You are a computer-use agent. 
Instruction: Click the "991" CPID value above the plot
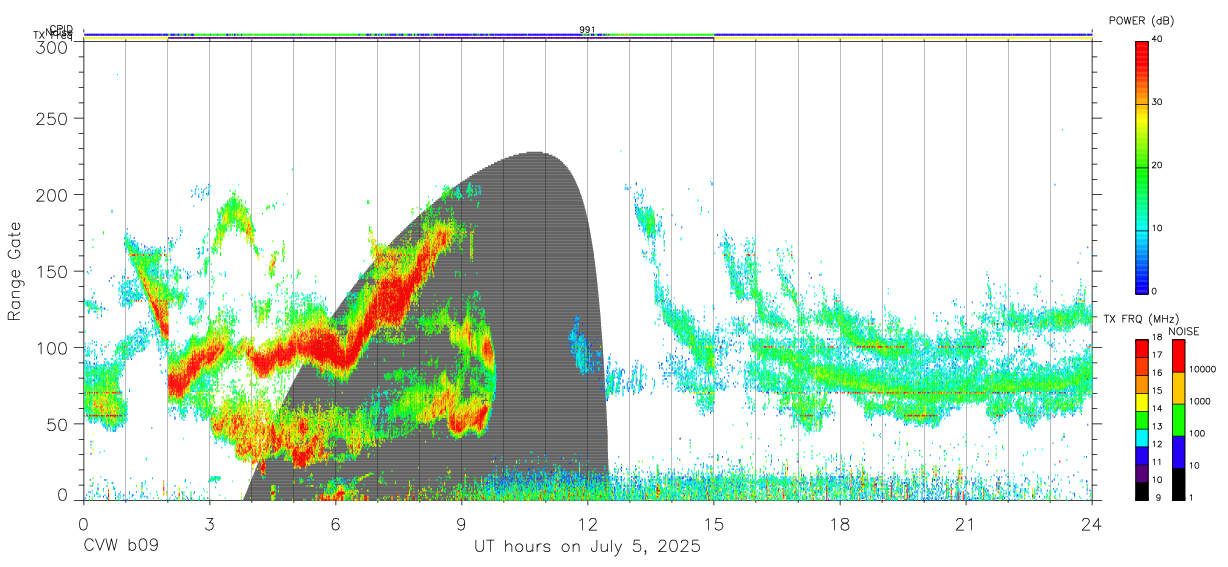click(x=587, y=30)
